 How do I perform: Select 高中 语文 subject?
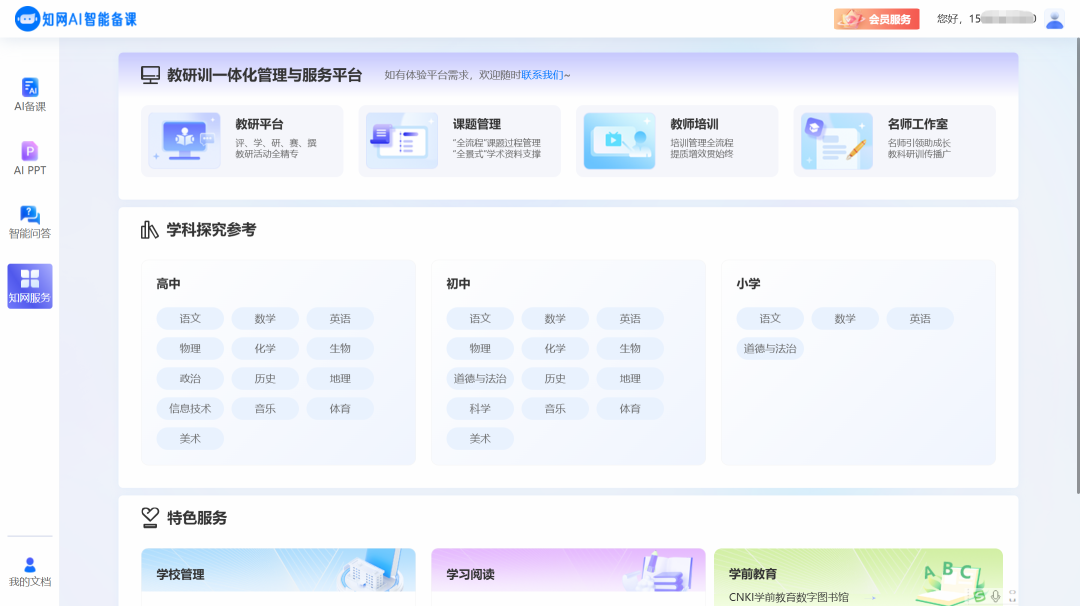pyautogui.click(x=190, y=318)
